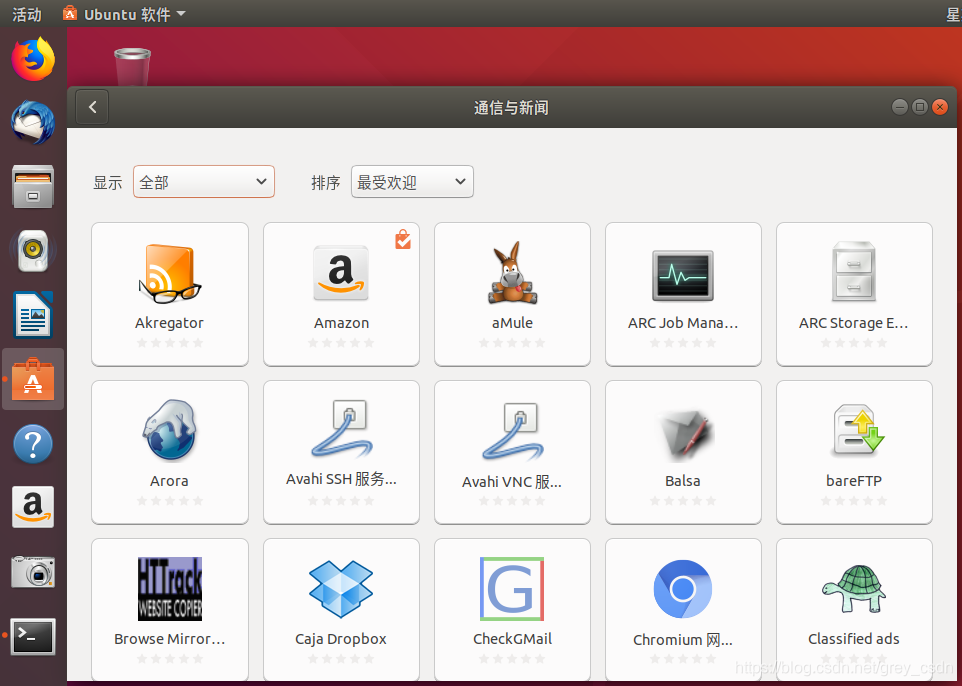Open the Arora browser icon
The image size is (962, 686).
(x=170, y=430)
